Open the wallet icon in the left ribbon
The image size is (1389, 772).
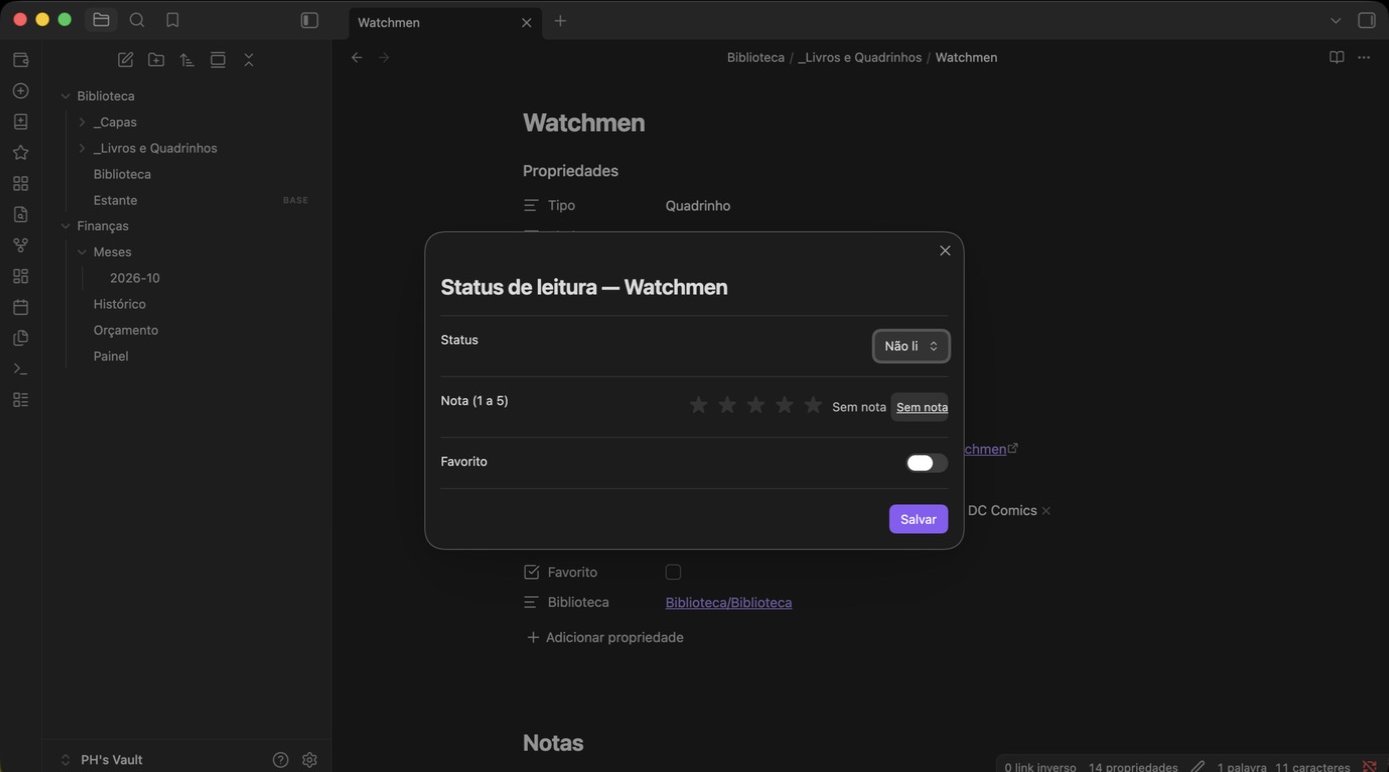pyautogui.click(x=20, y=60)
